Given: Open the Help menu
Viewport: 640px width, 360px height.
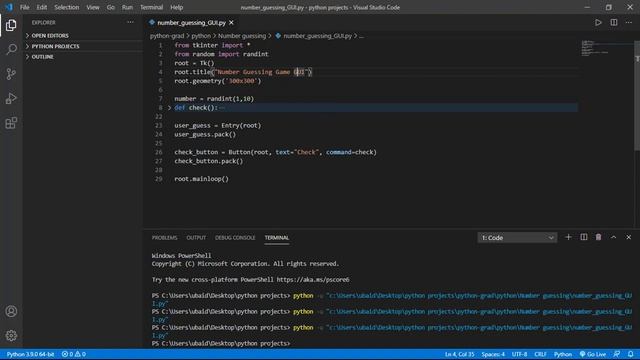Looking at the screenshot, I should pos(176,7).
